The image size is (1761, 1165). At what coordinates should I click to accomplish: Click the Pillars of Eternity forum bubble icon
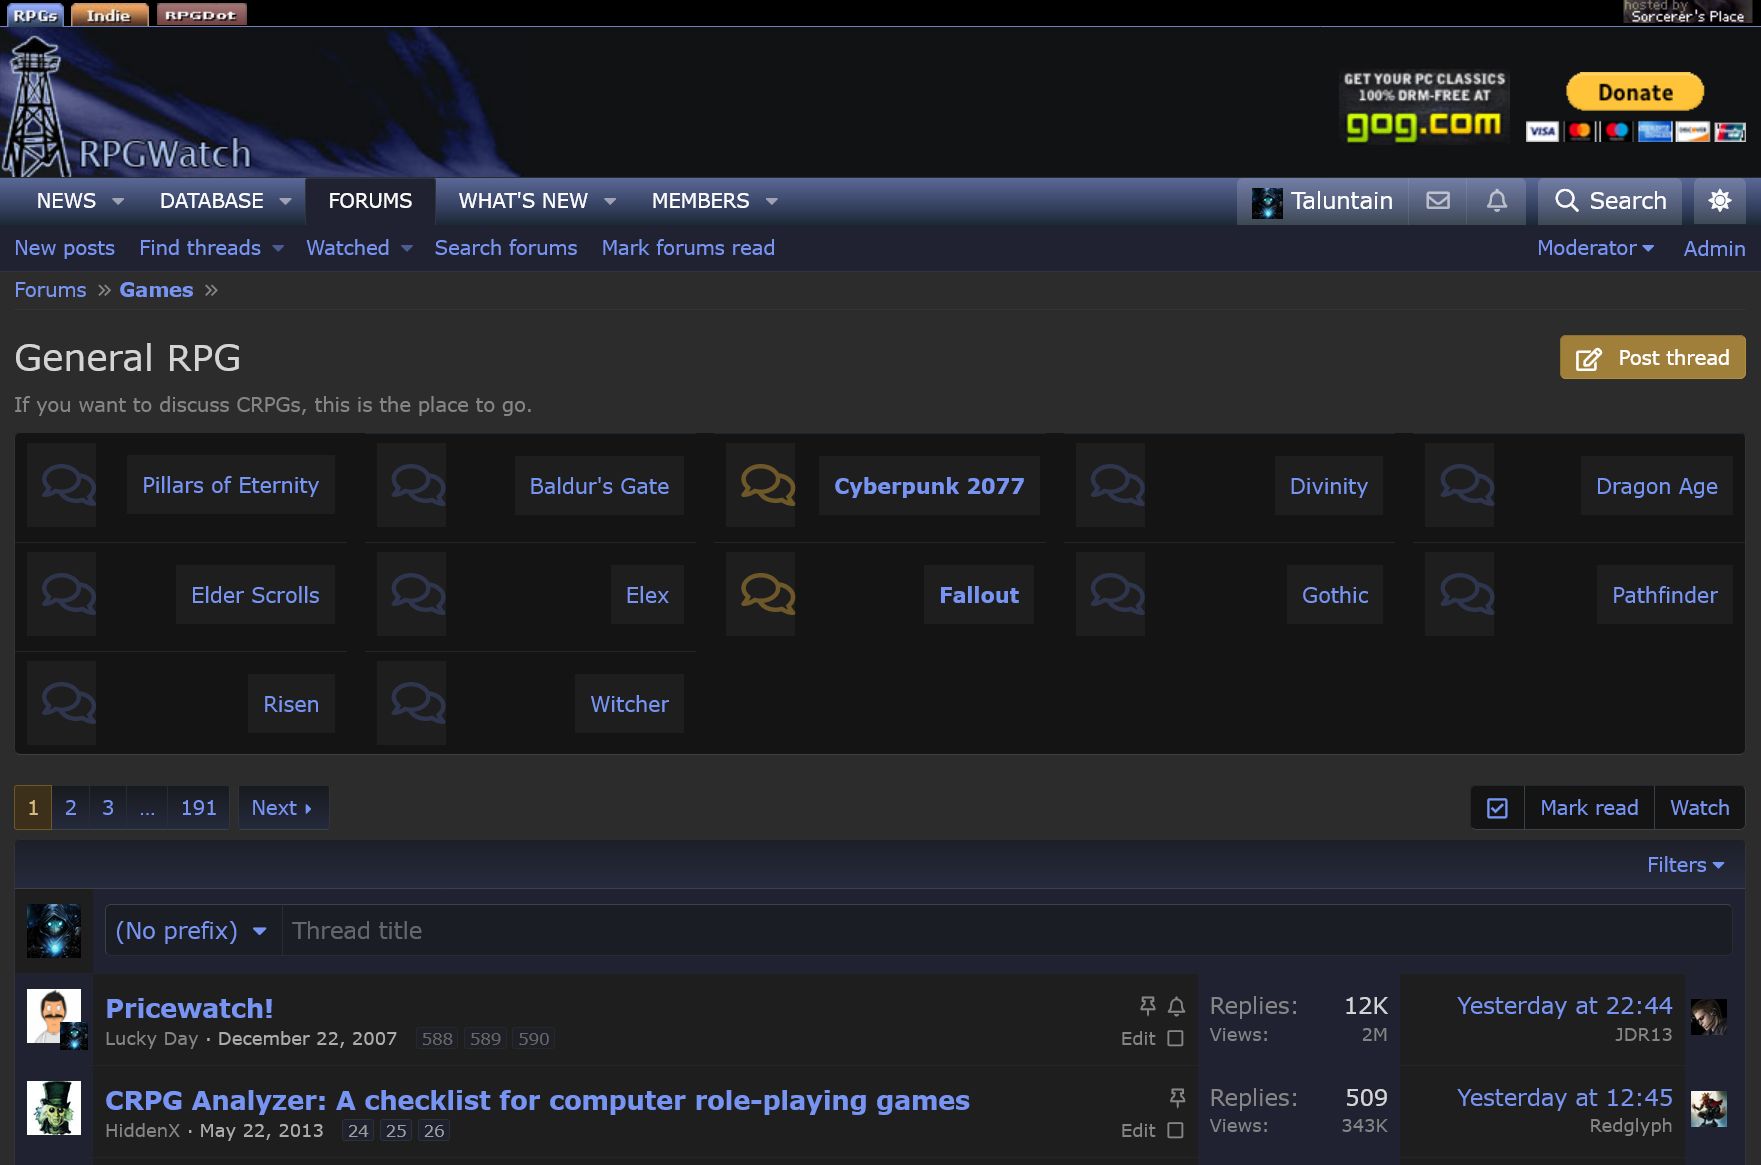click(x=69, y=485)
